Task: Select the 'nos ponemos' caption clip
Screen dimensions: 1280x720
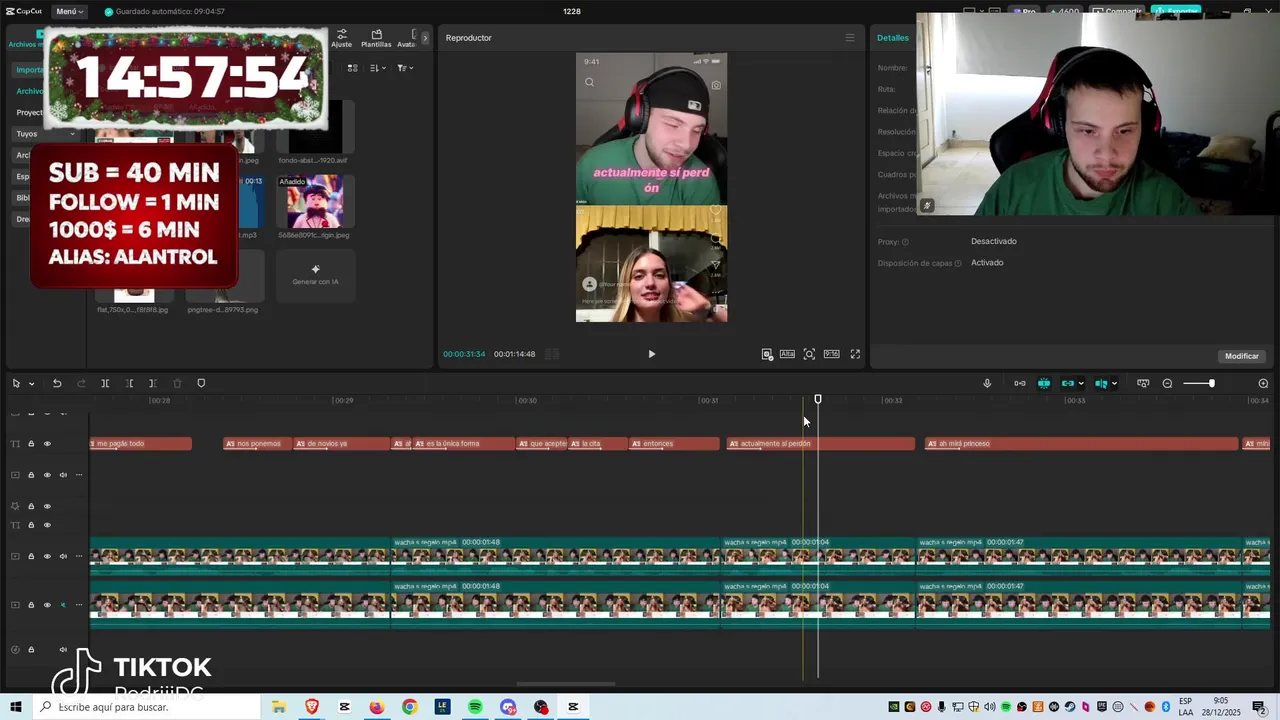Action: [x=258, y=444]
